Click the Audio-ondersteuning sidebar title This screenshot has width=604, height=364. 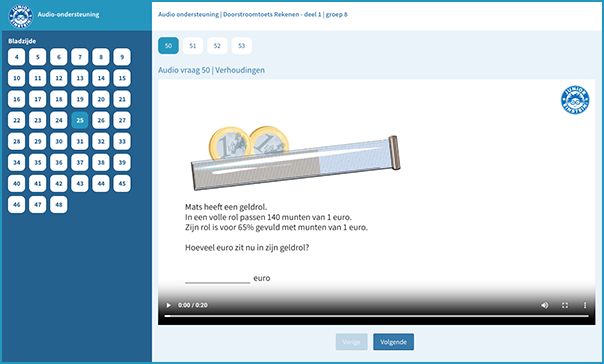pos(68,15)
